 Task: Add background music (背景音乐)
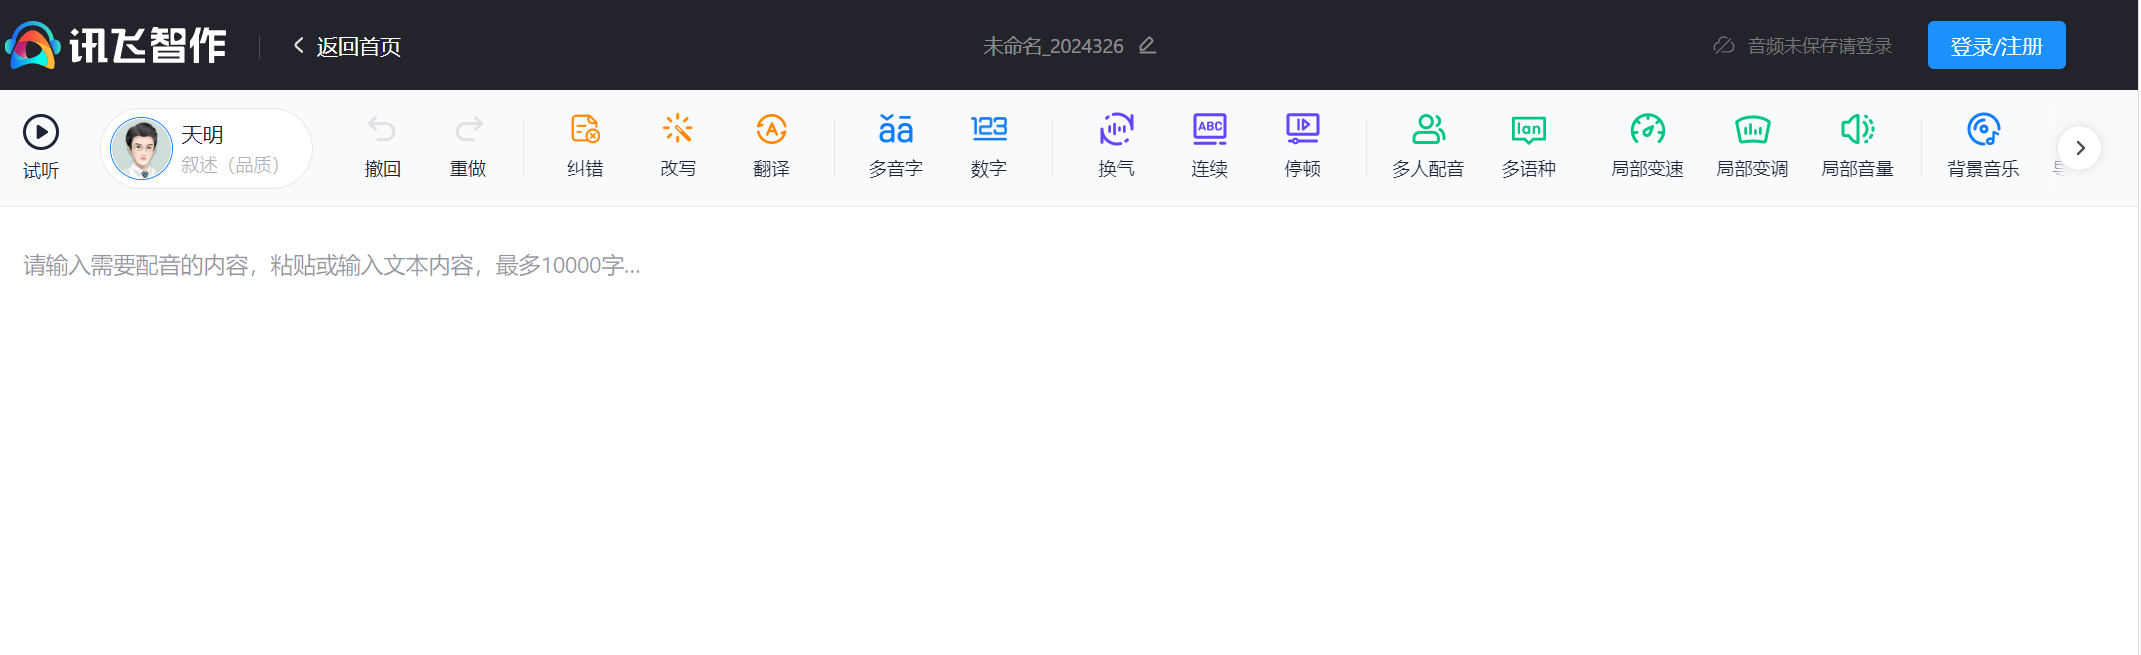coord(1983,130)
